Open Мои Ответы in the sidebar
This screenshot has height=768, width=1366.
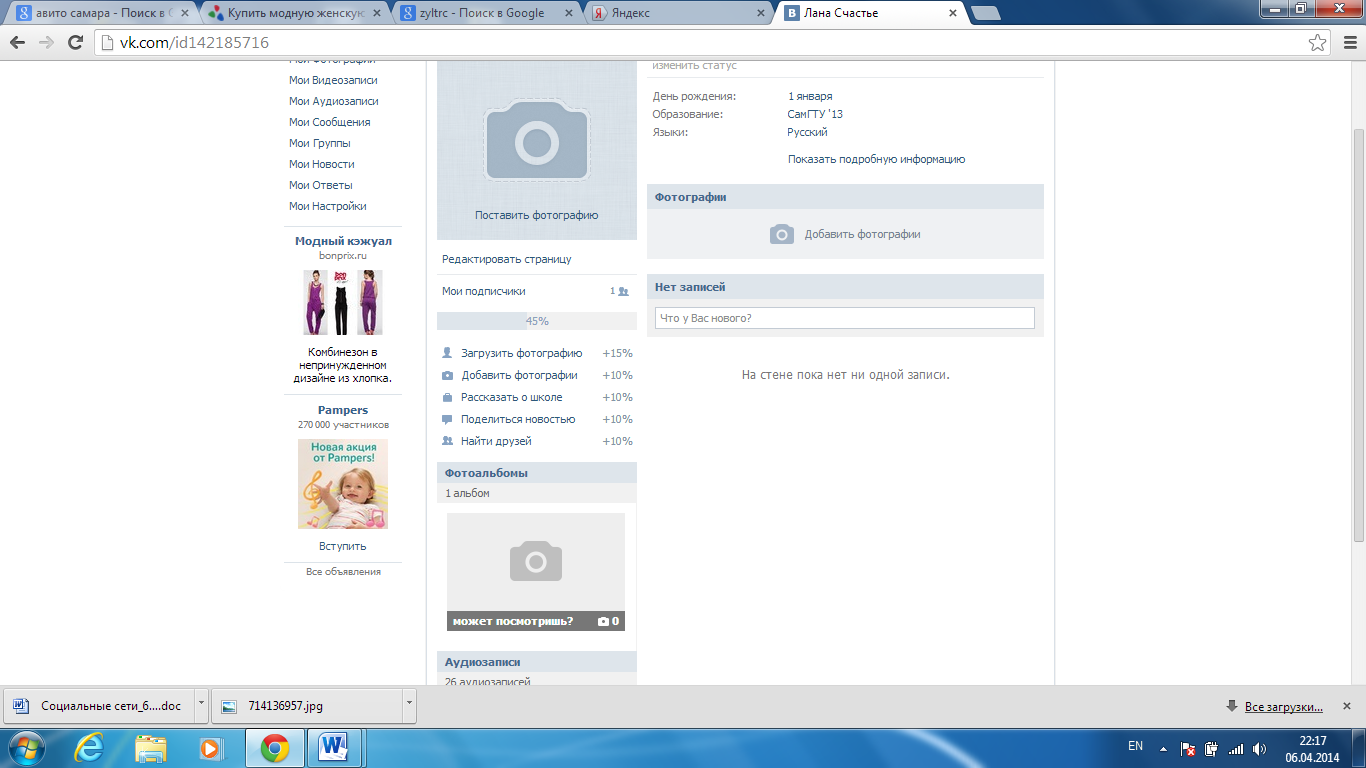pyautogui.click(x=320, y=185)
